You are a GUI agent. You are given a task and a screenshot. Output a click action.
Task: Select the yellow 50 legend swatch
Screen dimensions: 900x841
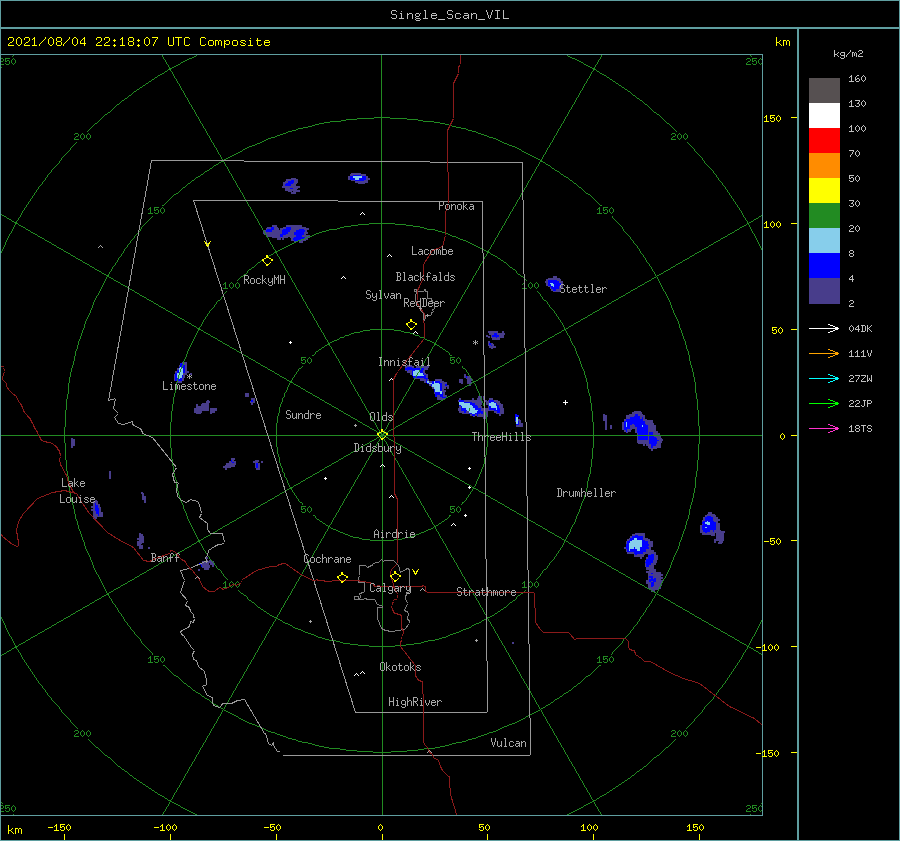[824, 191]
